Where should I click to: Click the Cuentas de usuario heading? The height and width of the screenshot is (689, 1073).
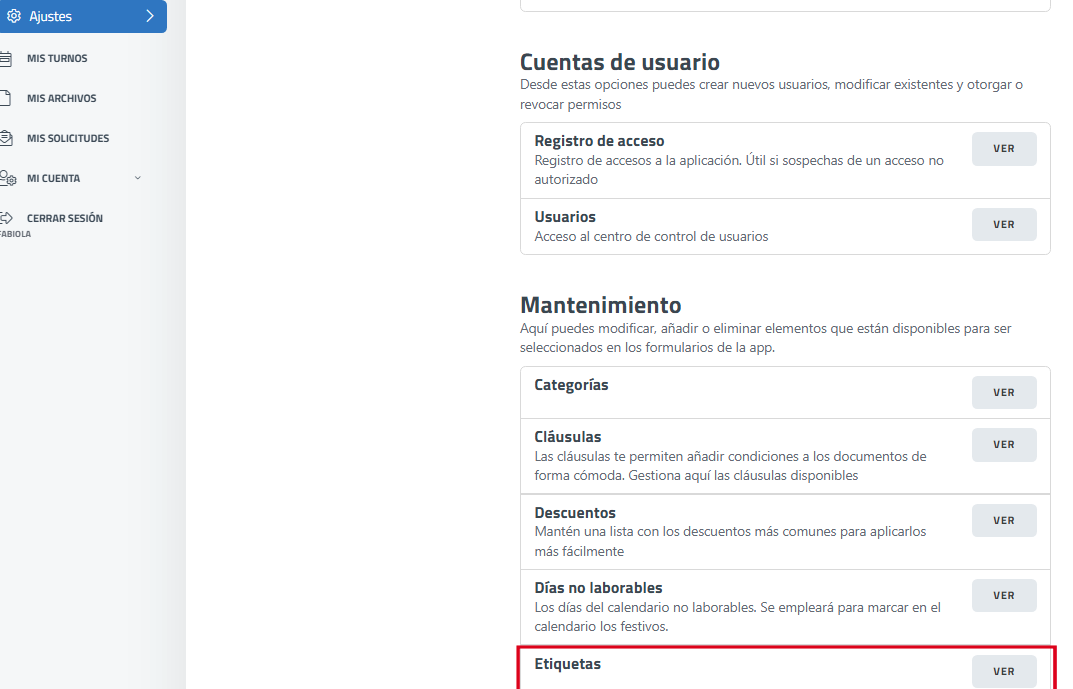619,62
